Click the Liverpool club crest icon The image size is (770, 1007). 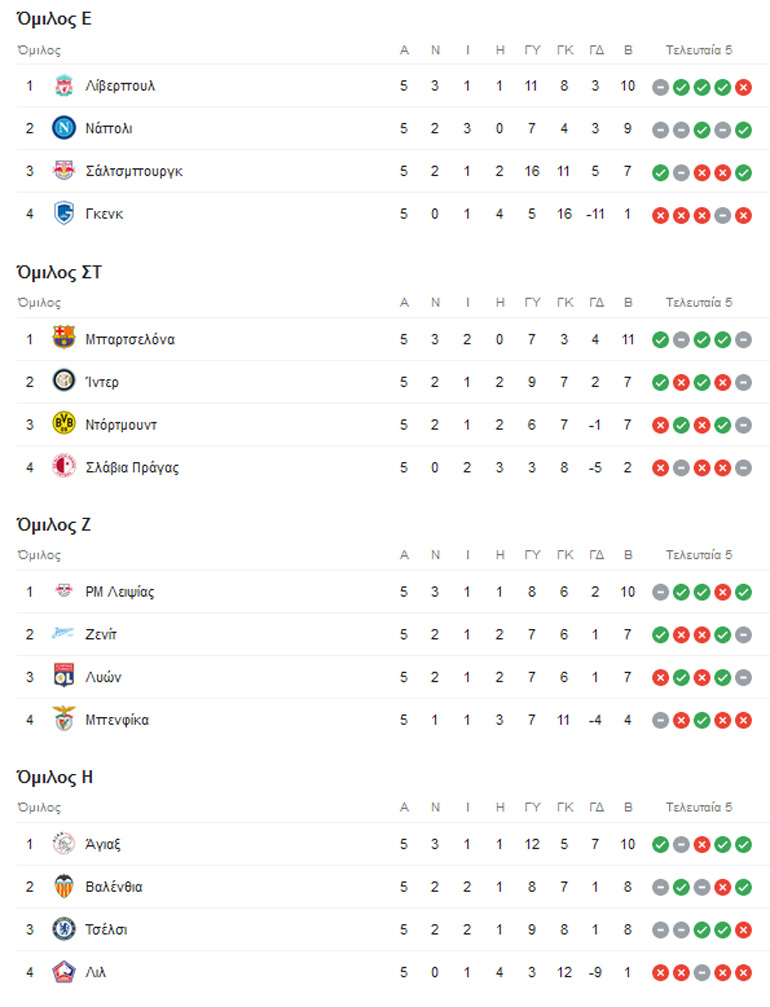64,86
